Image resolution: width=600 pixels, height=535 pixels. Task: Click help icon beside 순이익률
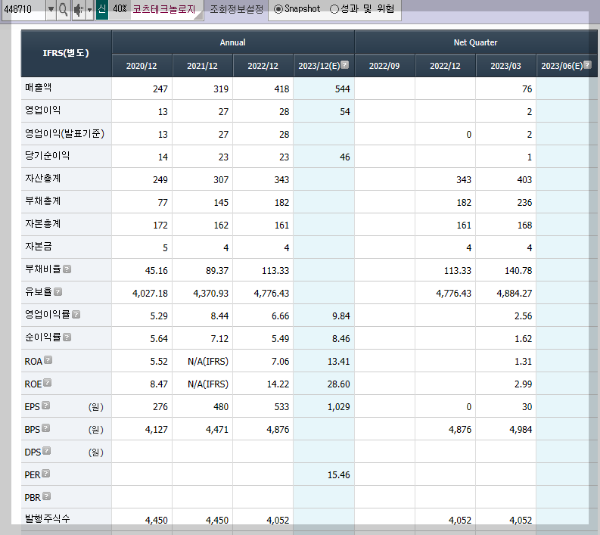[x=67, y=337]
